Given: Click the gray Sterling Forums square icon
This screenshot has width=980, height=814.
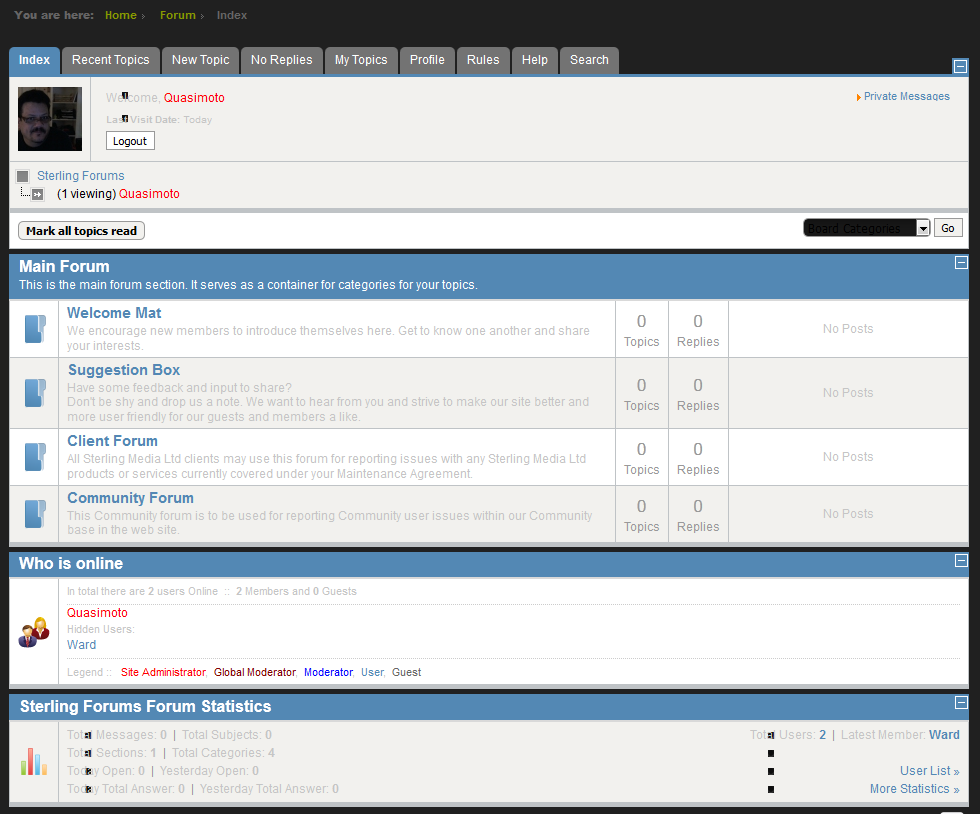Looking at the screenshot, I should click(x=23, y=176).
